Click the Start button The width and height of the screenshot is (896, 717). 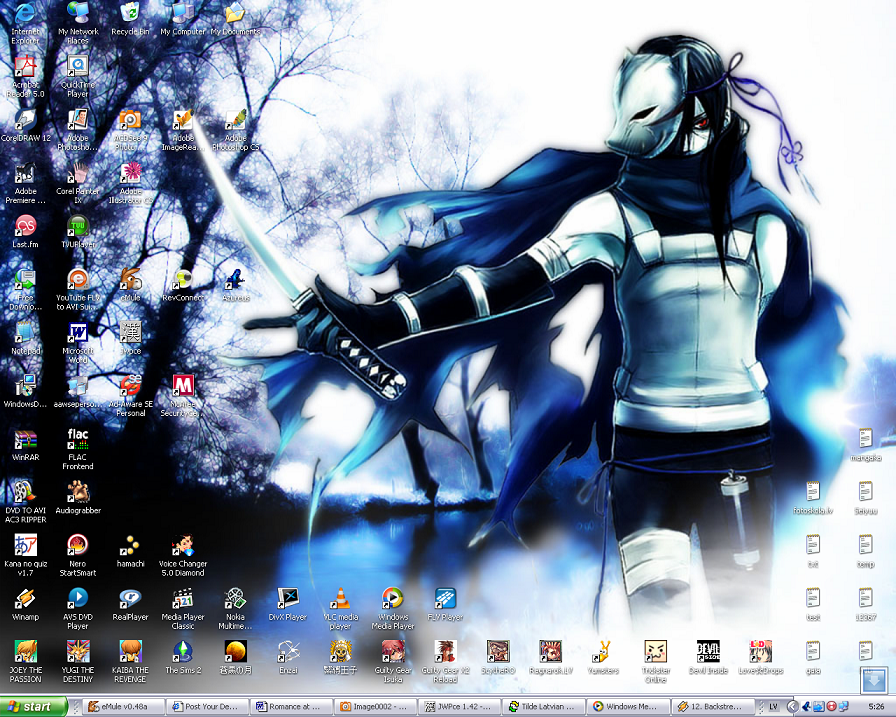pyautogui.click(x=33, y=707)
